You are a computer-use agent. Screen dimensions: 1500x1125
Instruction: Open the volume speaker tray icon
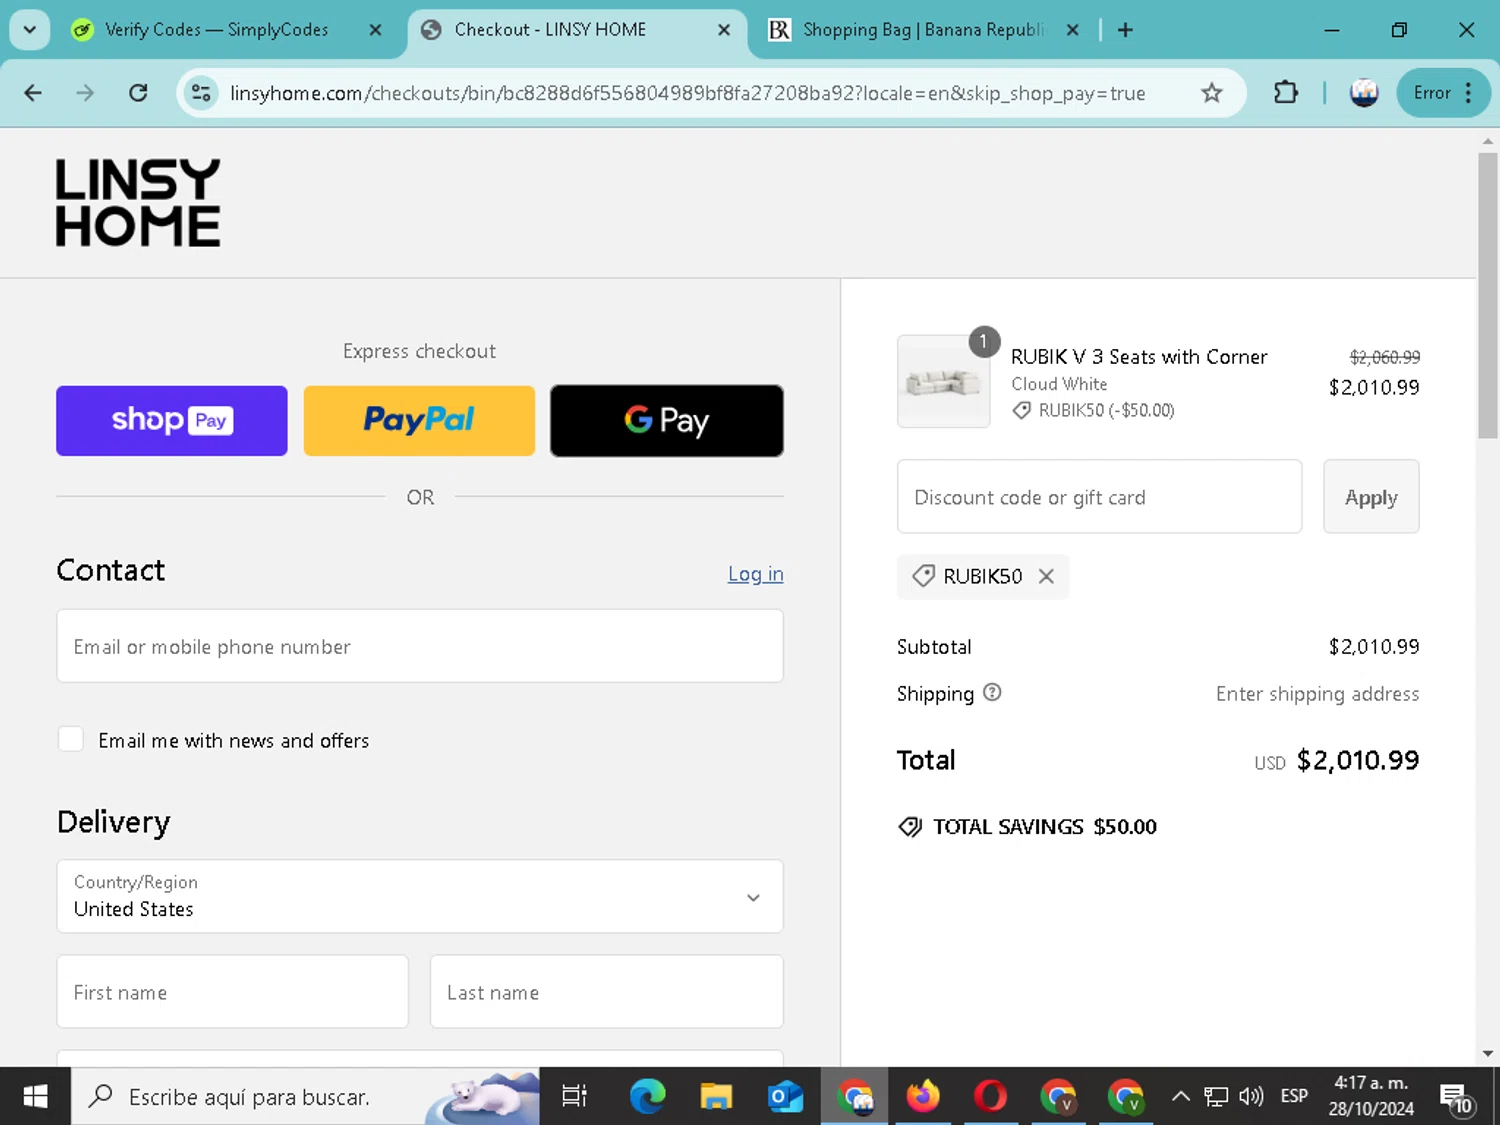[1251, 1097]
